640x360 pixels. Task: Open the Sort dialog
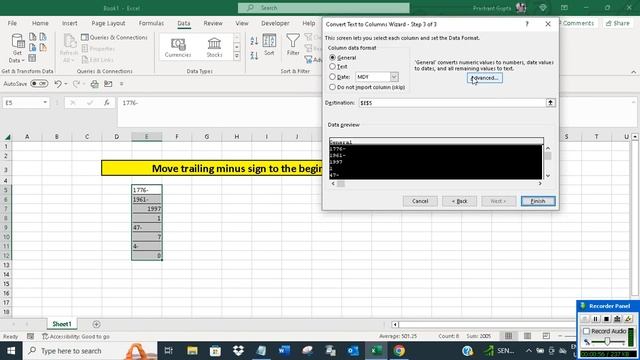269,45
